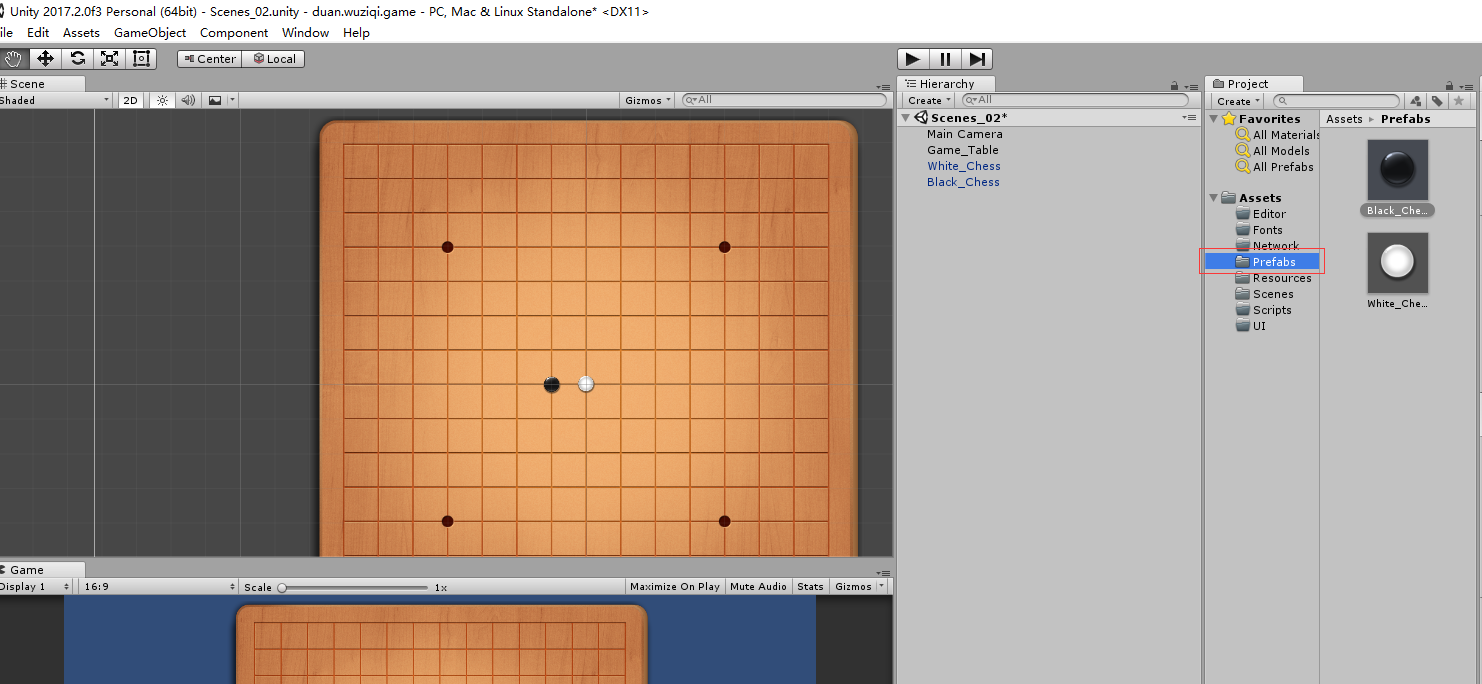Step one frame forward
This screenshot has height=684, width=1482.
click(977, 58)
